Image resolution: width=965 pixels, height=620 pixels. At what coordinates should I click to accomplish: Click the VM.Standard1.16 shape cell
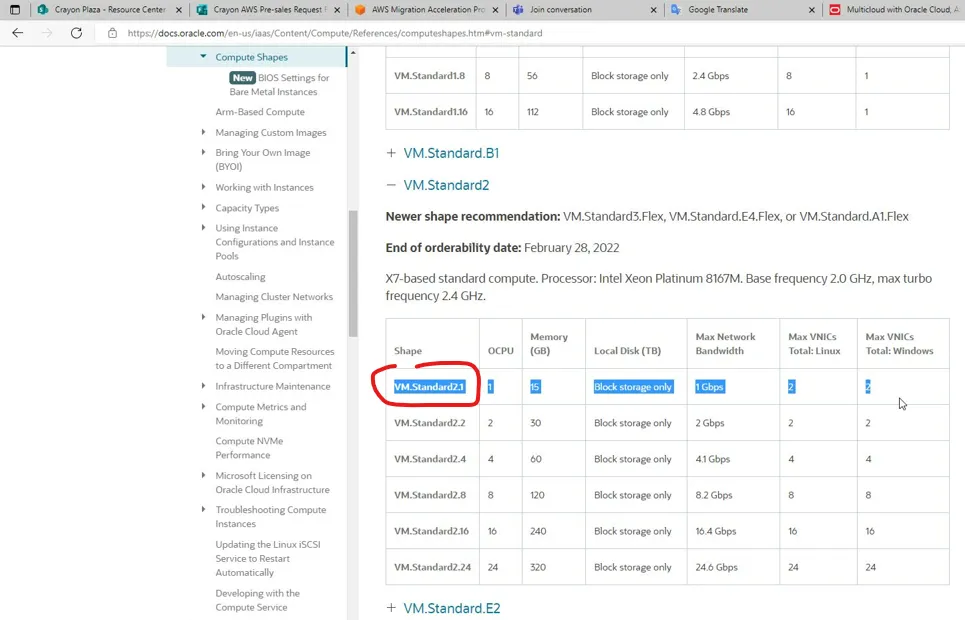(431, 112)
